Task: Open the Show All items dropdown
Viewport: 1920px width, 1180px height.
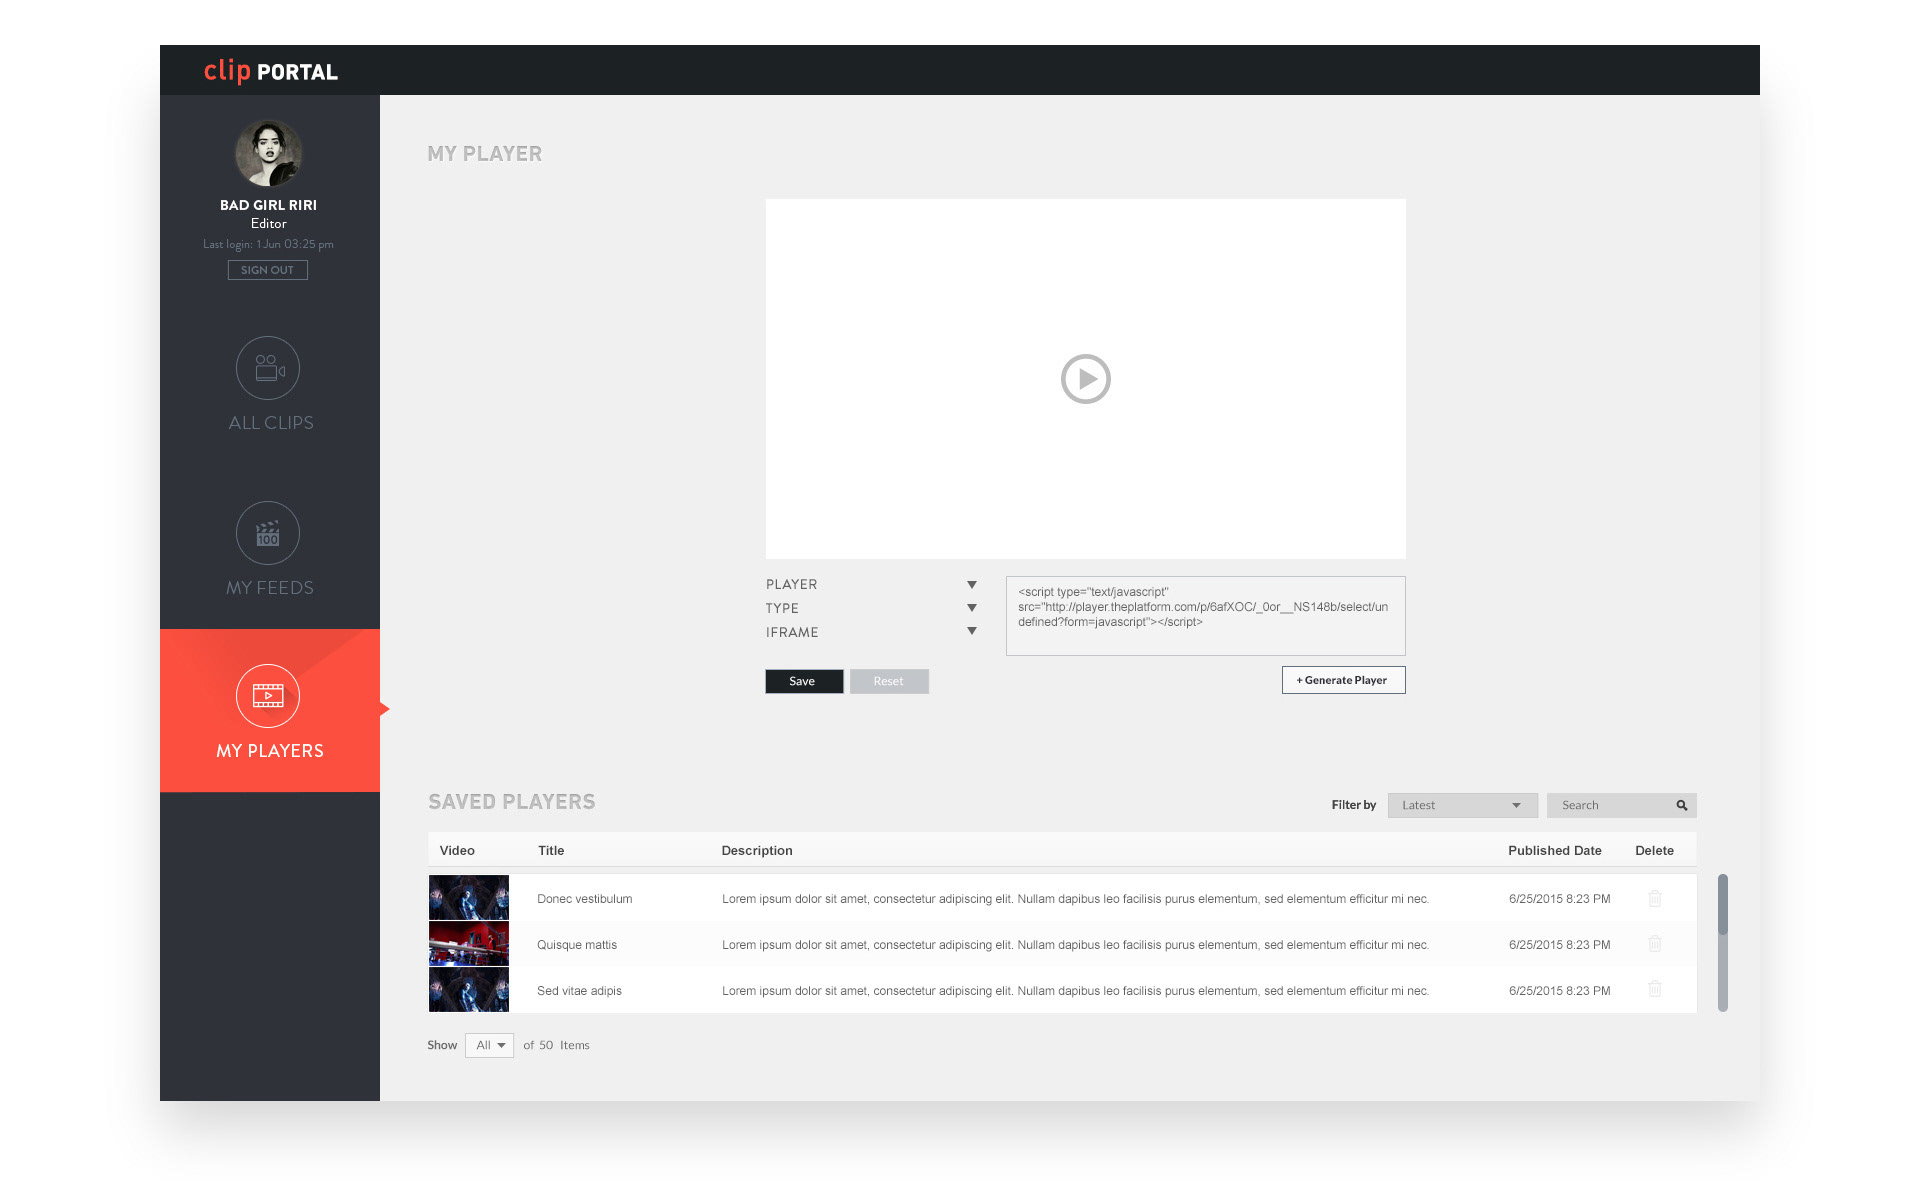Action: click(x=489, y=1045)
